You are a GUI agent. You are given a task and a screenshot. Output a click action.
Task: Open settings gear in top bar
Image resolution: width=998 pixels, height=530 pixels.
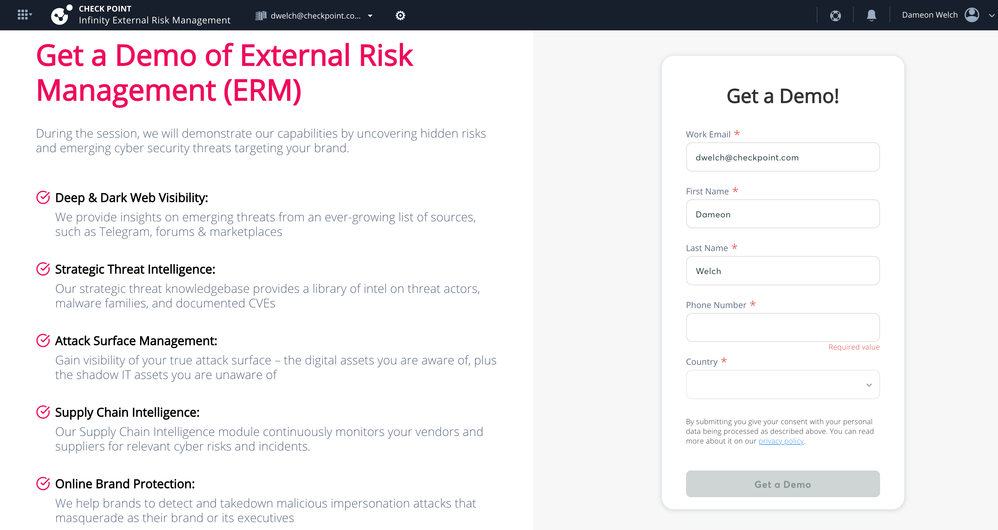[400, 15]
